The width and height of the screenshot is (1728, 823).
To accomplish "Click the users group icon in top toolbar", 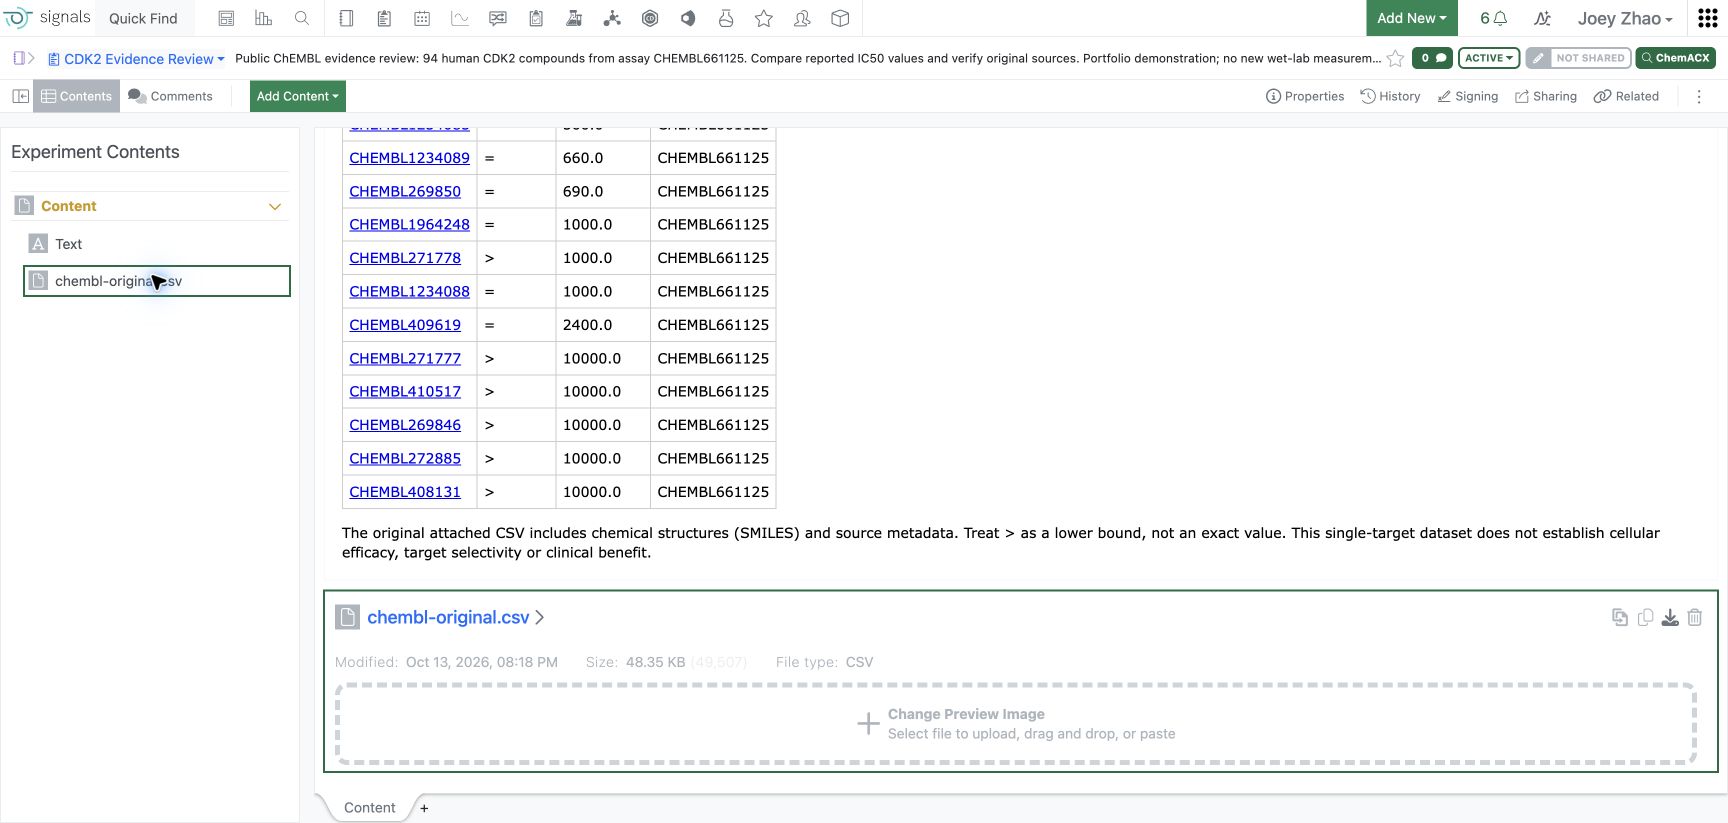I will coord(802,18).
